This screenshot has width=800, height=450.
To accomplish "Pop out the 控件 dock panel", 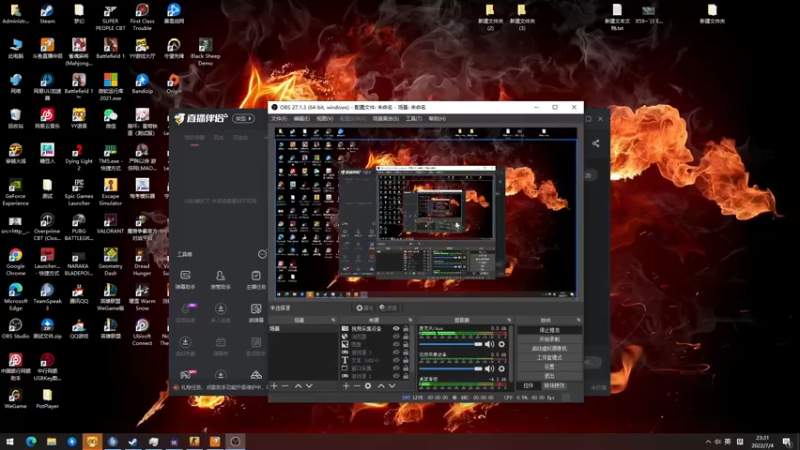I will click(x=579, y=320).
